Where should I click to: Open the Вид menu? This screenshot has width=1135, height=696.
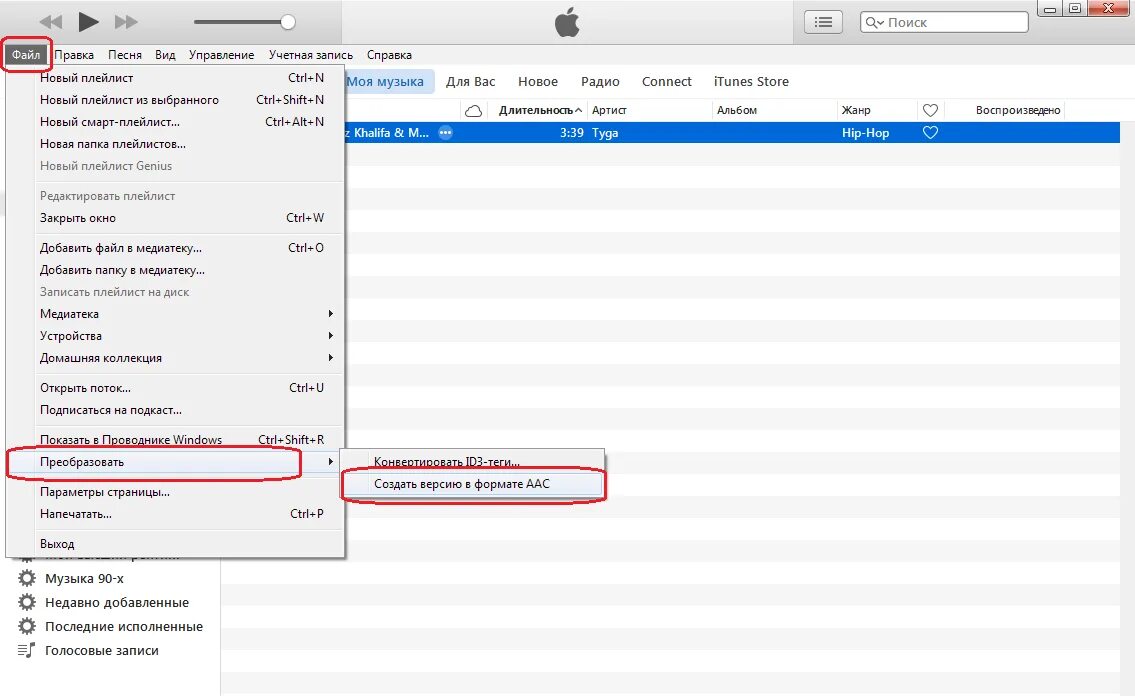[165, 55]
